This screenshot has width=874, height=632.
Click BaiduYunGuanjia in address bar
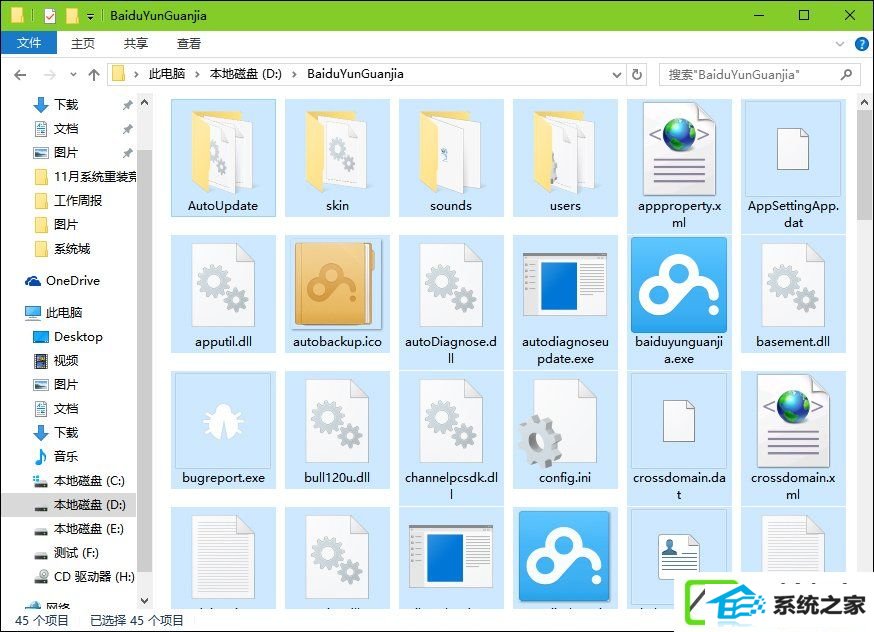[x=355, y=74]
